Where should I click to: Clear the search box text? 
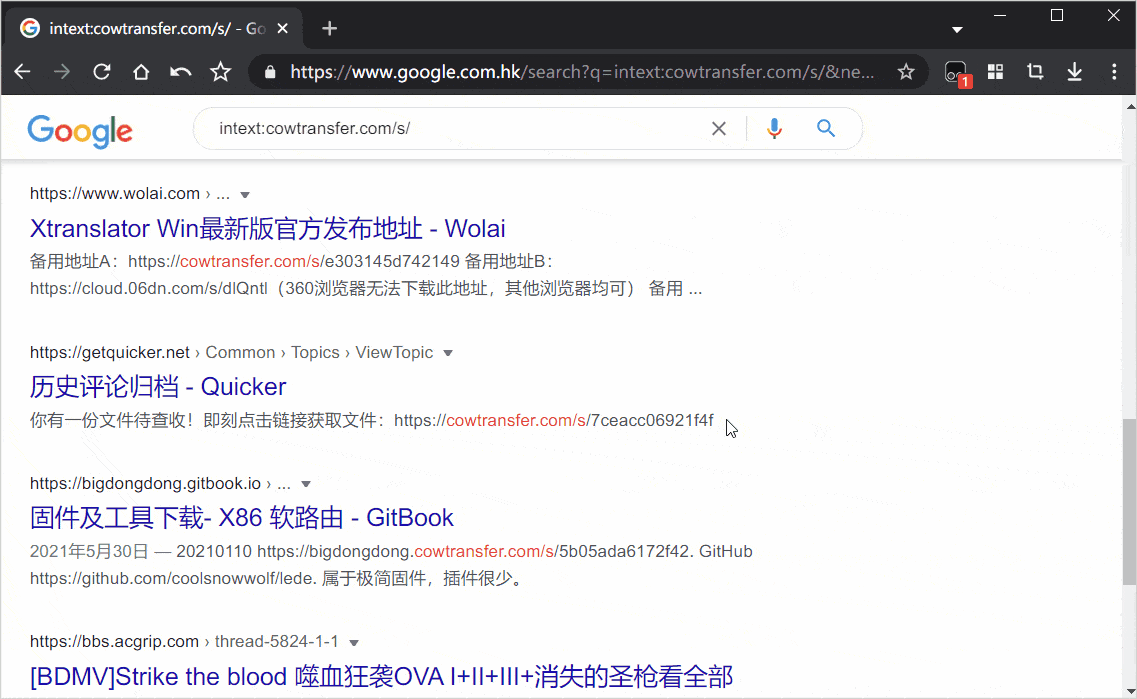click(718, 128)
